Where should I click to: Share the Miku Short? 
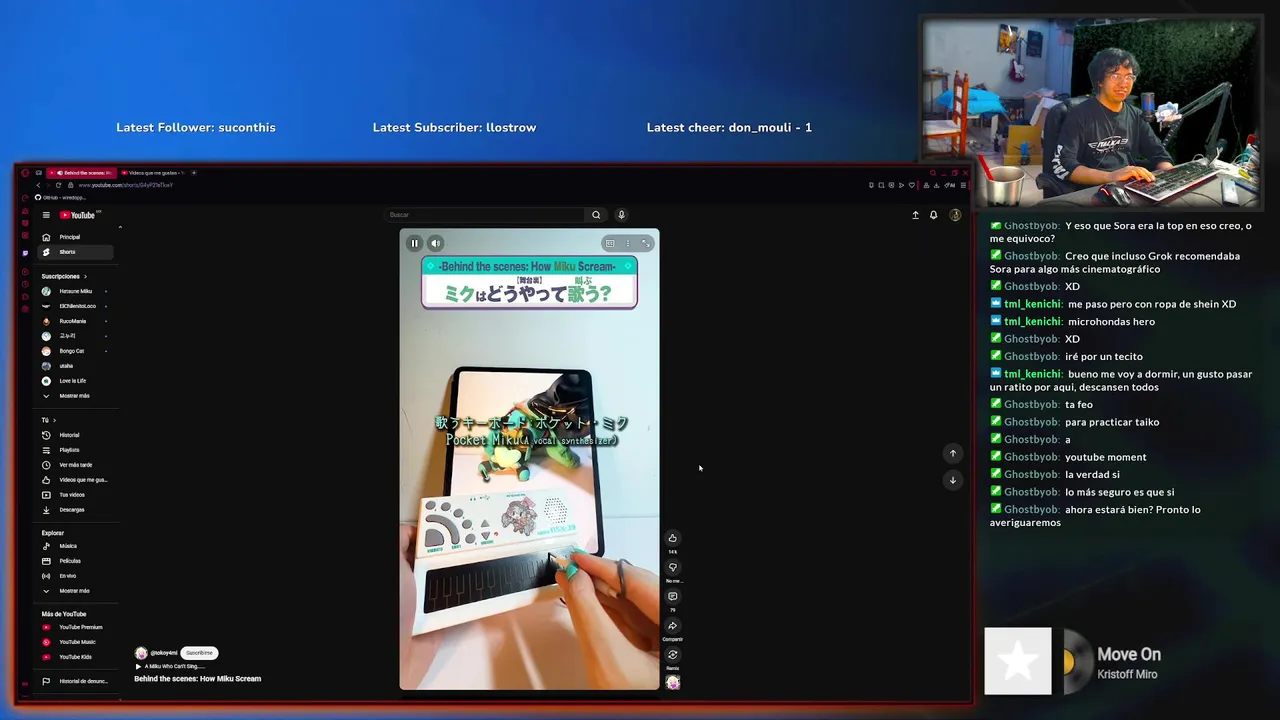[x=673, y=626]
